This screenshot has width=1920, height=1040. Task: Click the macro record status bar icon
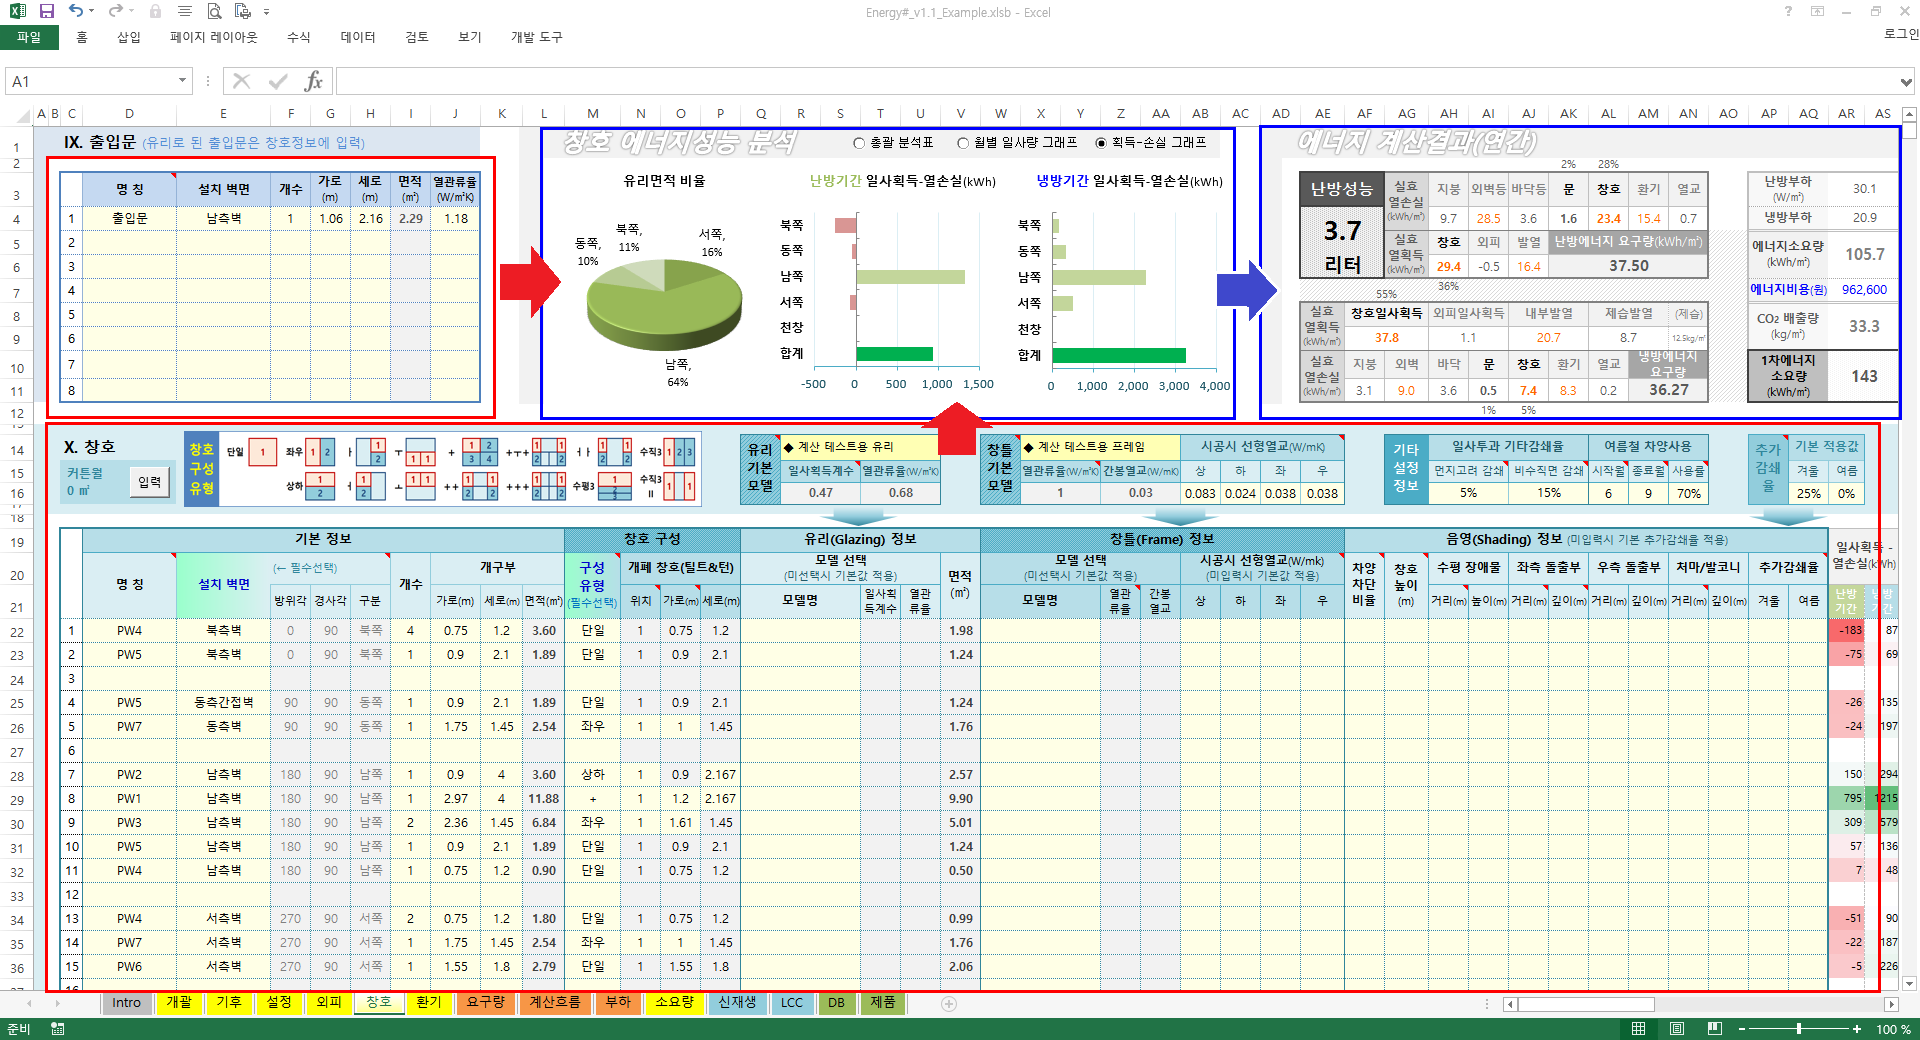click(x=58, y=1029)
